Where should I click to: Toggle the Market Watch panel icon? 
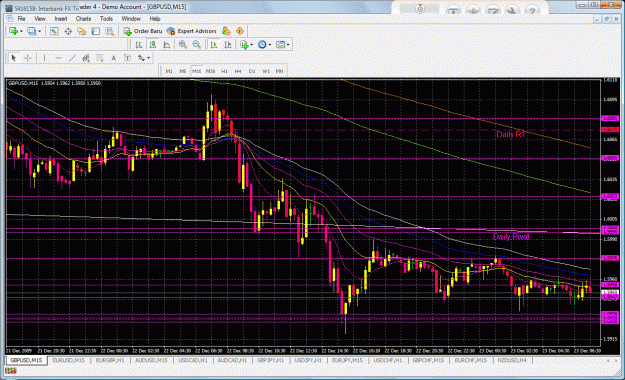click(x=54, y=31)
